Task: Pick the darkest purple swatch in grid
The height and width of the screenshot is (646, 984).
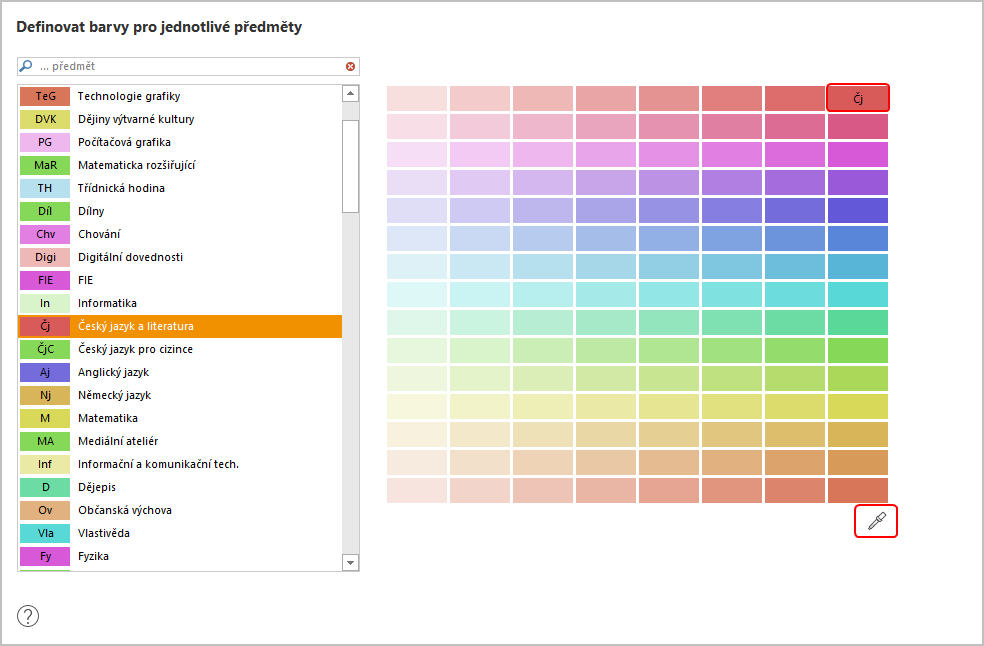Action: 858,183
